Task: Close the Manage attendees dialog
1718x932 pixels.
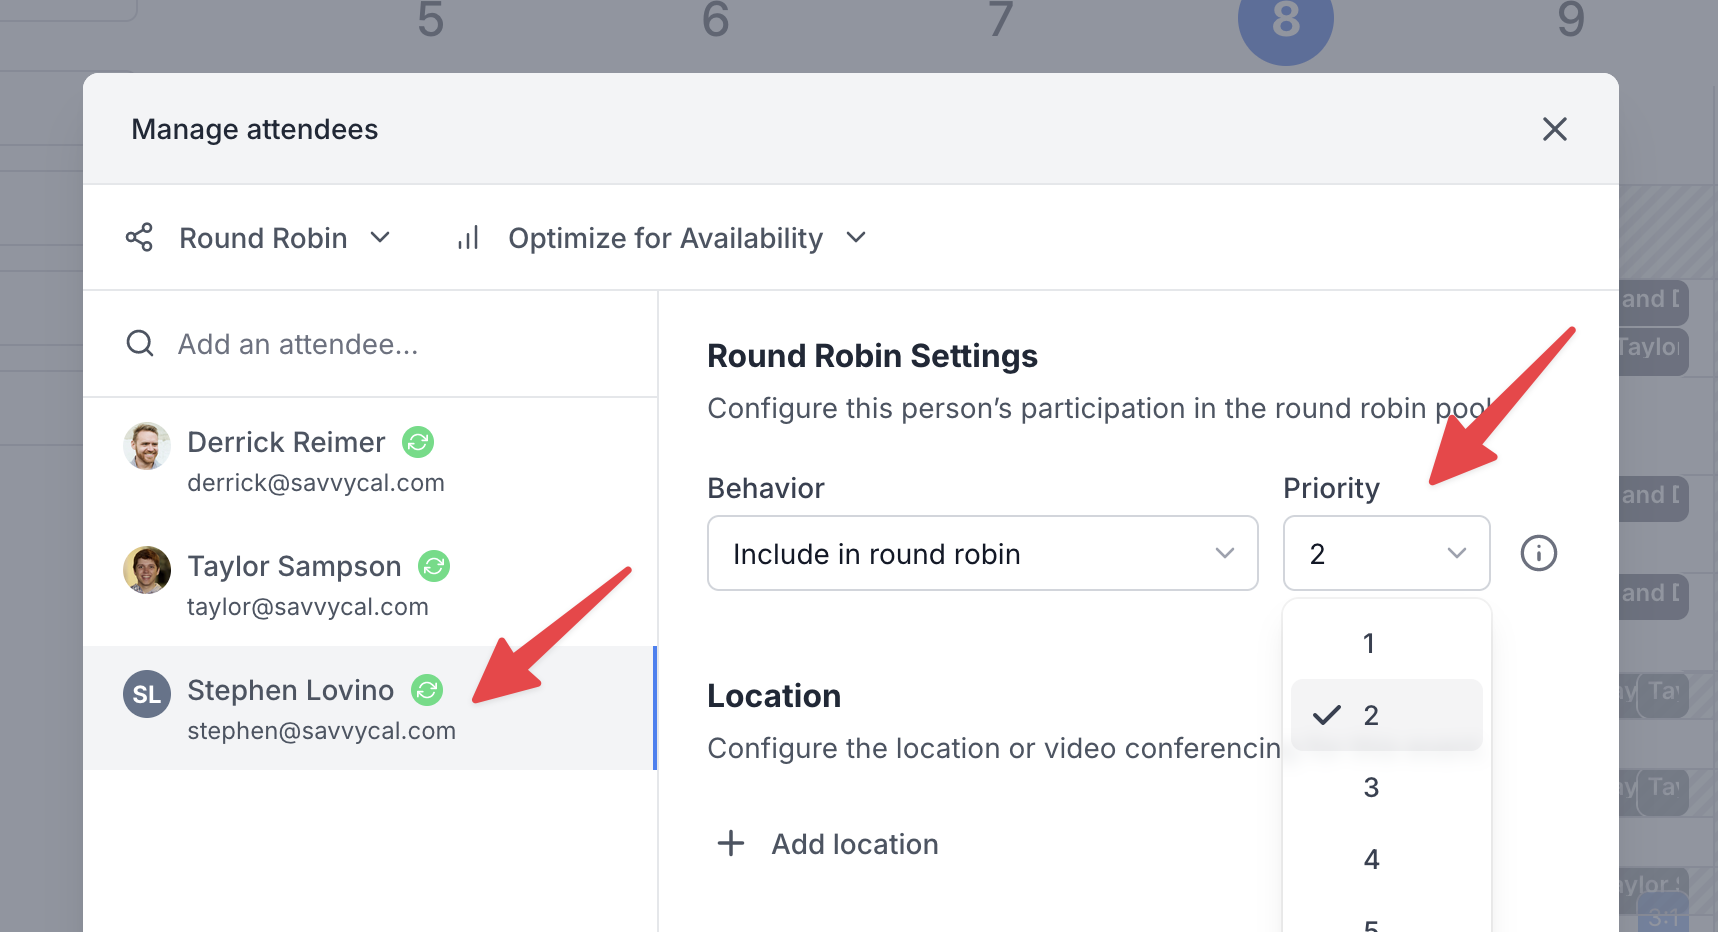Action: coord(1555,129)
